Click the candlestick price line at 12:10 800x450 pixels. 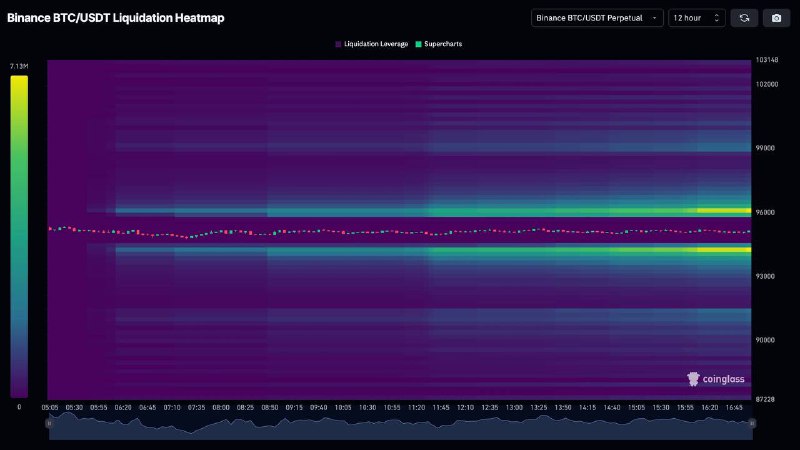[x=465, y=232]
